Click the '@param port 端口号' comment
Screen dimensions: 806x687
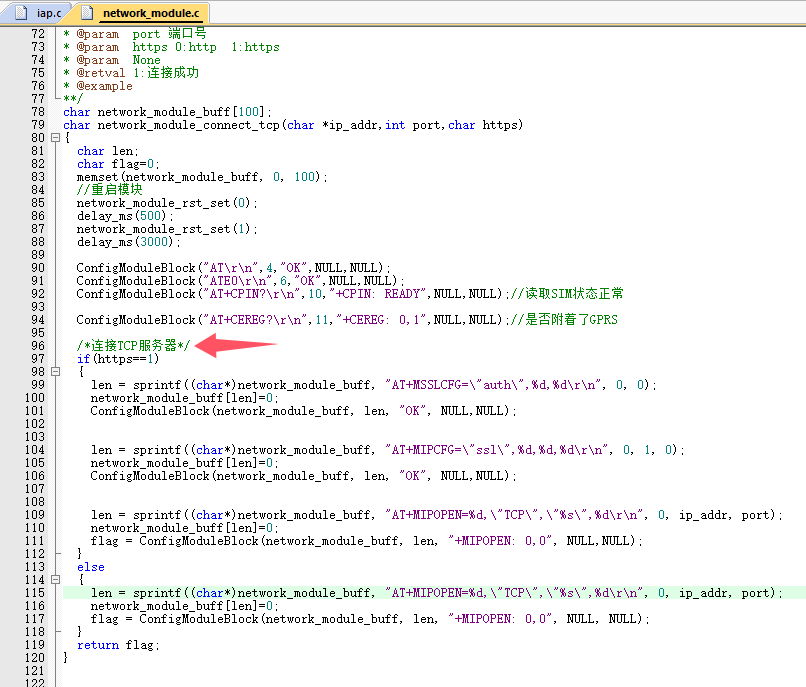(x=135, y=34)
